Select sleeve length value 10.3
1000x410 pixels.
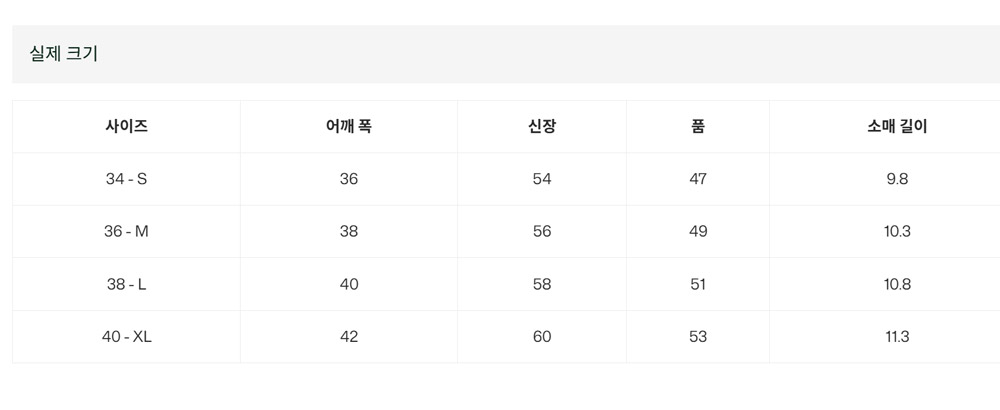click(897, 231)
